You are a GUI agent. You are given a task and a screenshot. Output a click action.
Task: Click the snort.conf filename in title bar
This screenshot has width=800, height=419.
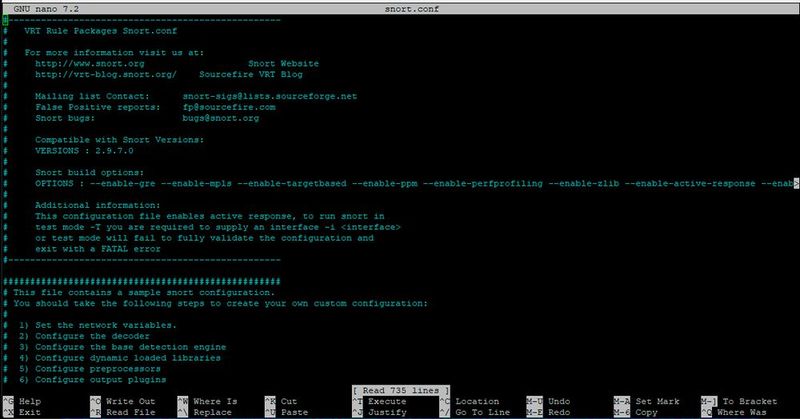pyautogui.click(x=412, y=9)
